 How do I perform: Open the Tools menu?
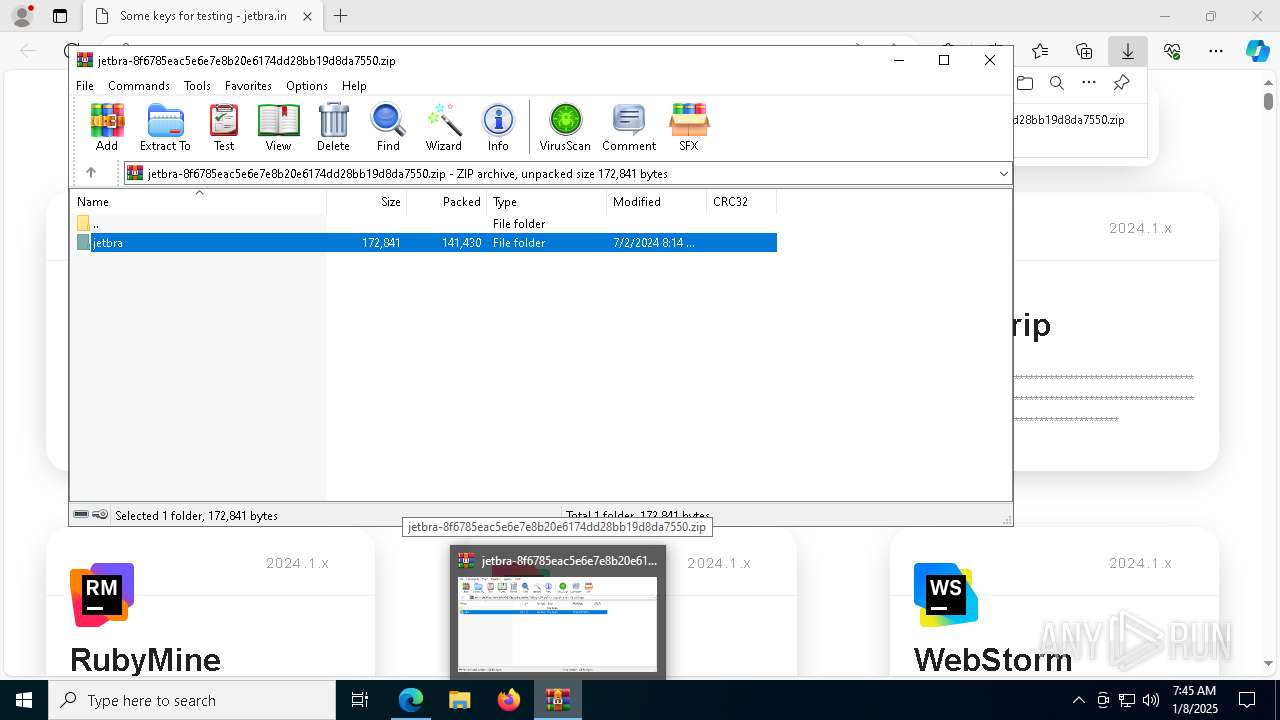click(197, 86)
